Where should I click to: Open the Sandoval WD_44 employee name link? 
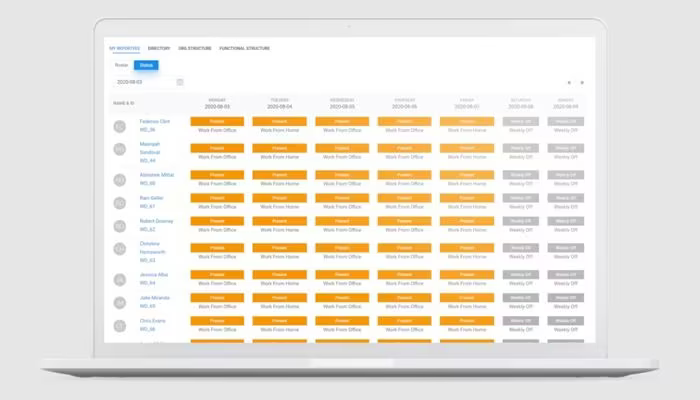(x=150, y=148)
